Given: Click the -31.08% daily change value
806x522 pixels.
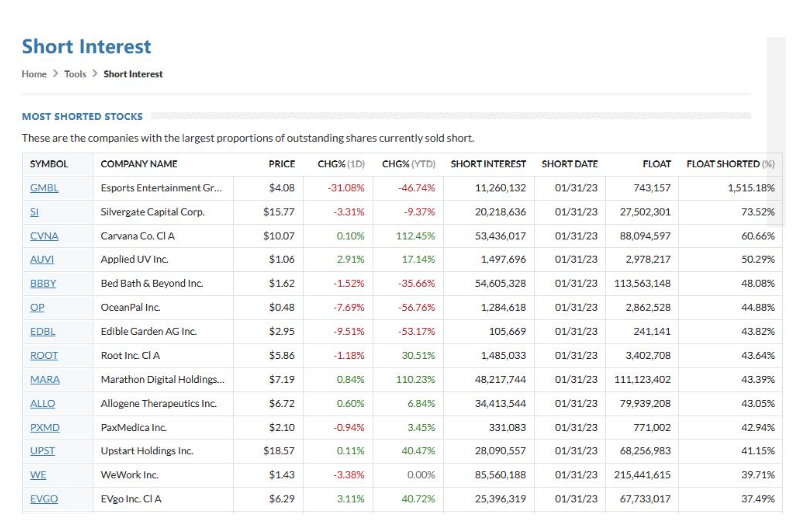Looking at the screenshot, I should click(346, 188).
